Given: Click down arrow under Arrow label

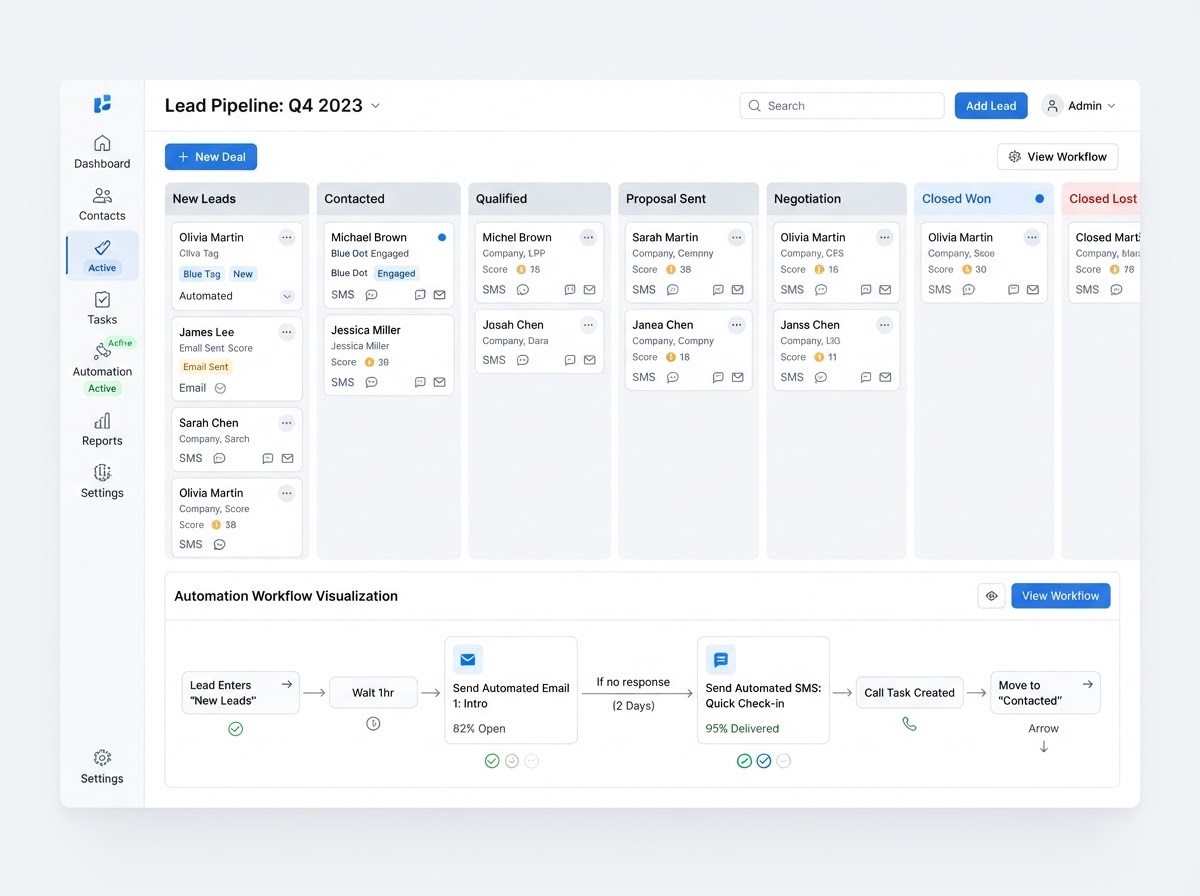Looking at the screenshot, I should (1044, 747).
